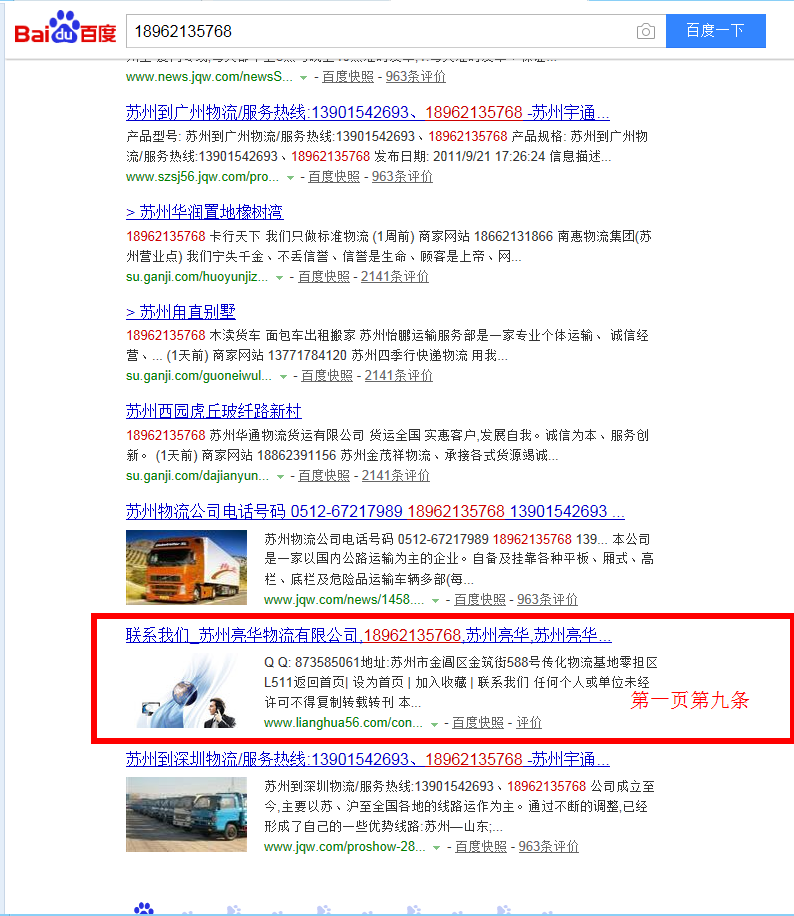Screen dimensions: 794x916
Task: Expand arrow next to www.jqw.com/news/1458....
Action: (x=435, y=601)
